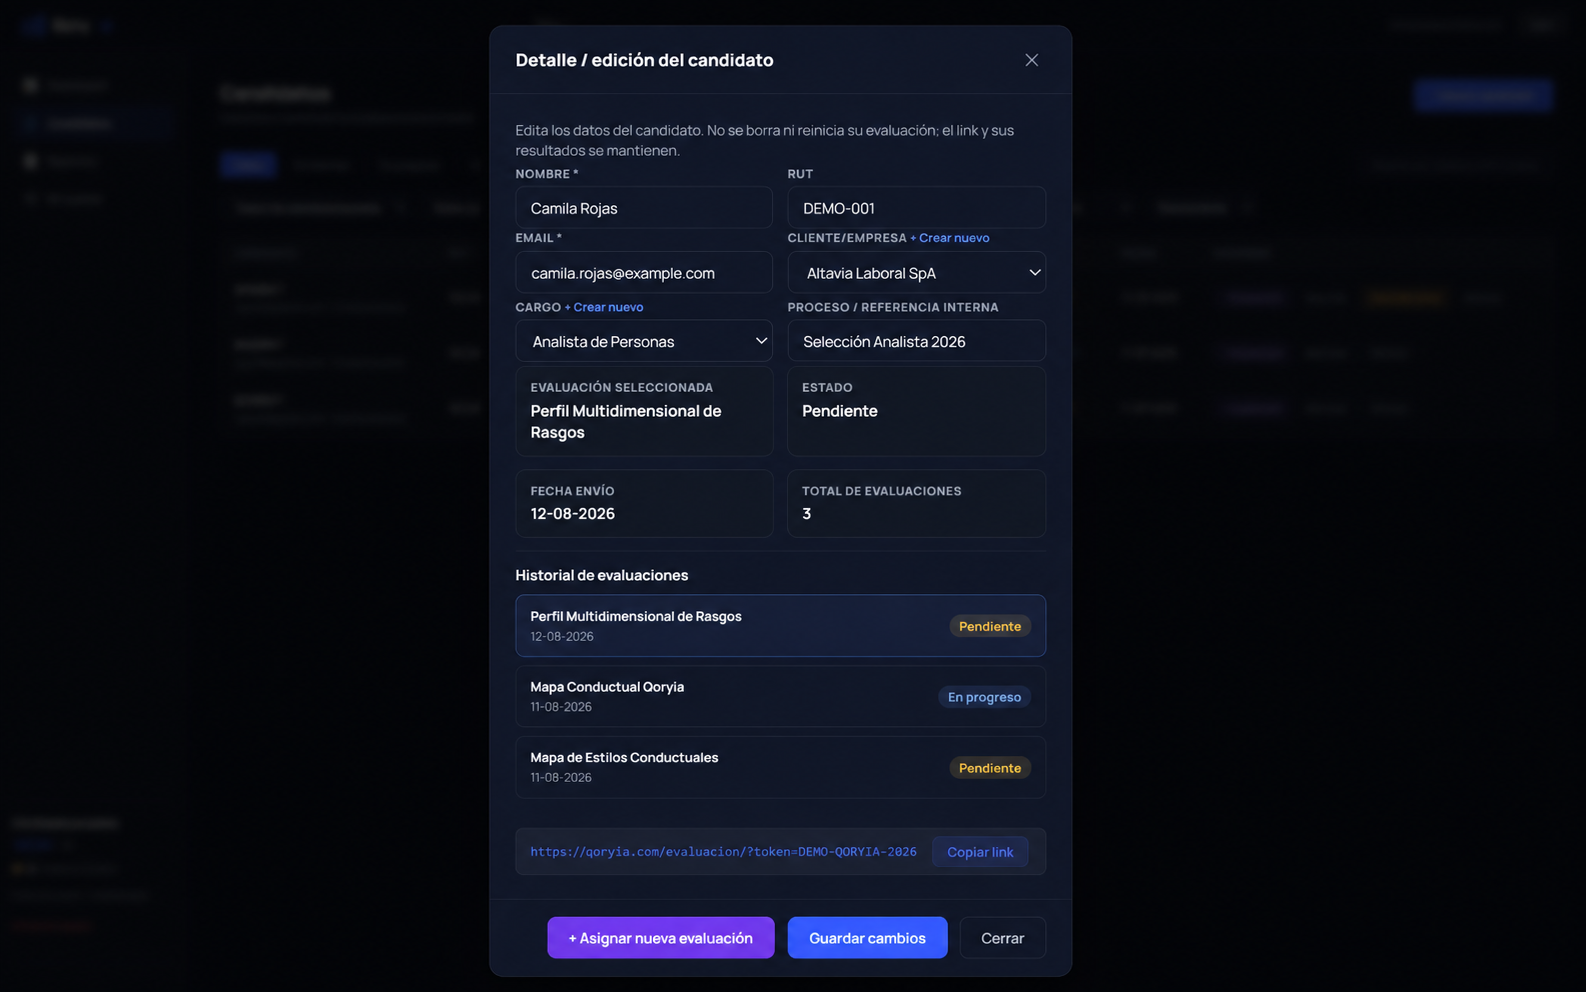Click the En progreso status badge
The width and height of the screenshot is (1586, 992).
click(x=984, y=697)
